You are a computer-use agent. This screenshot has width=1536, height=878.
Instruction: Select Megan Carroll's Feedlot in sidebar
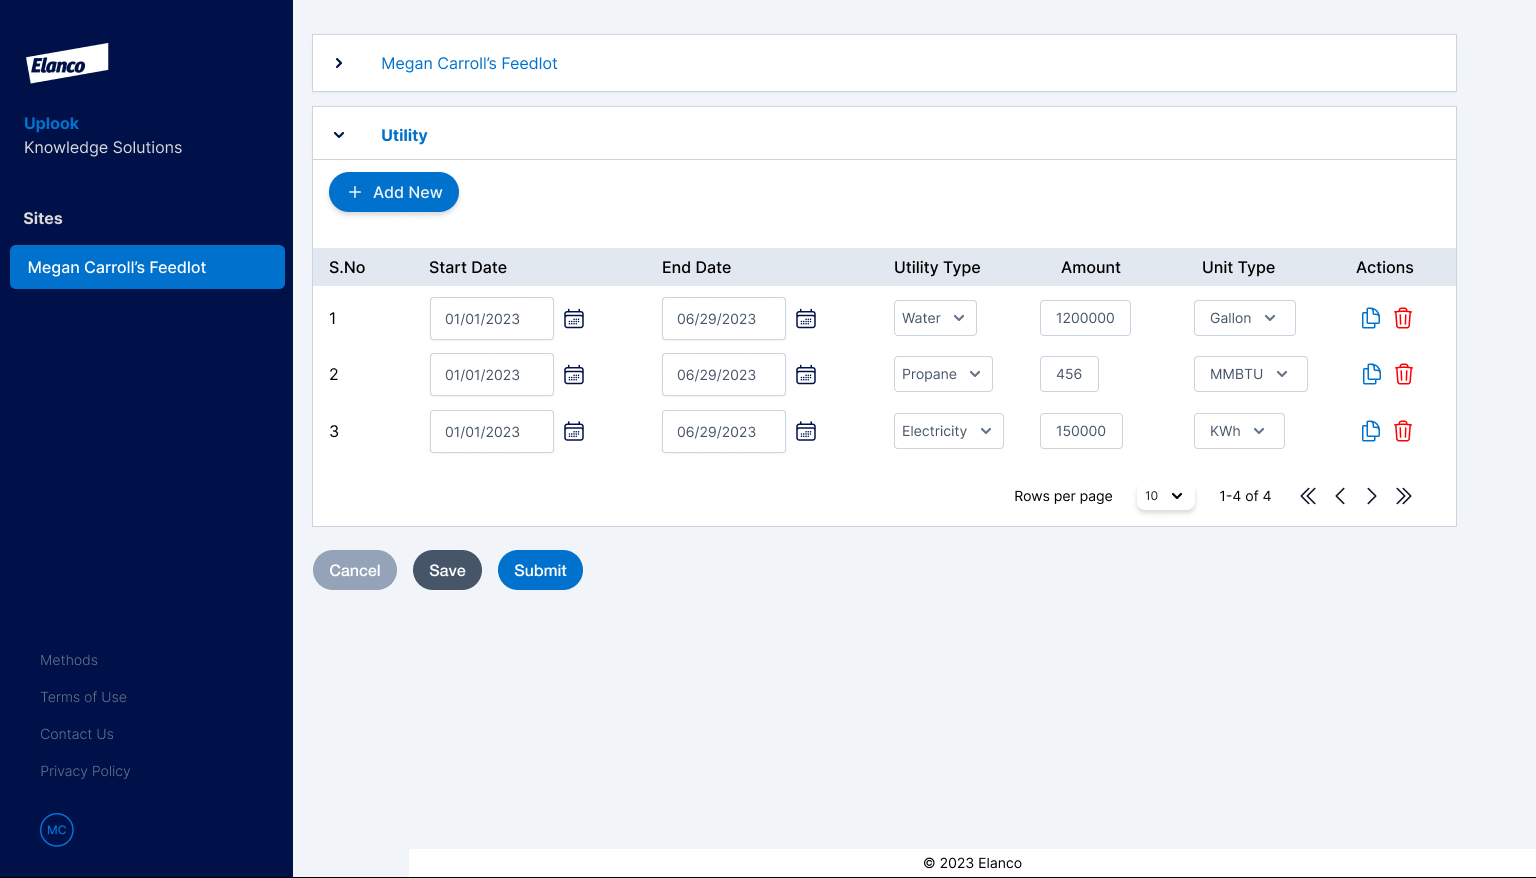(x=147, y=267)
